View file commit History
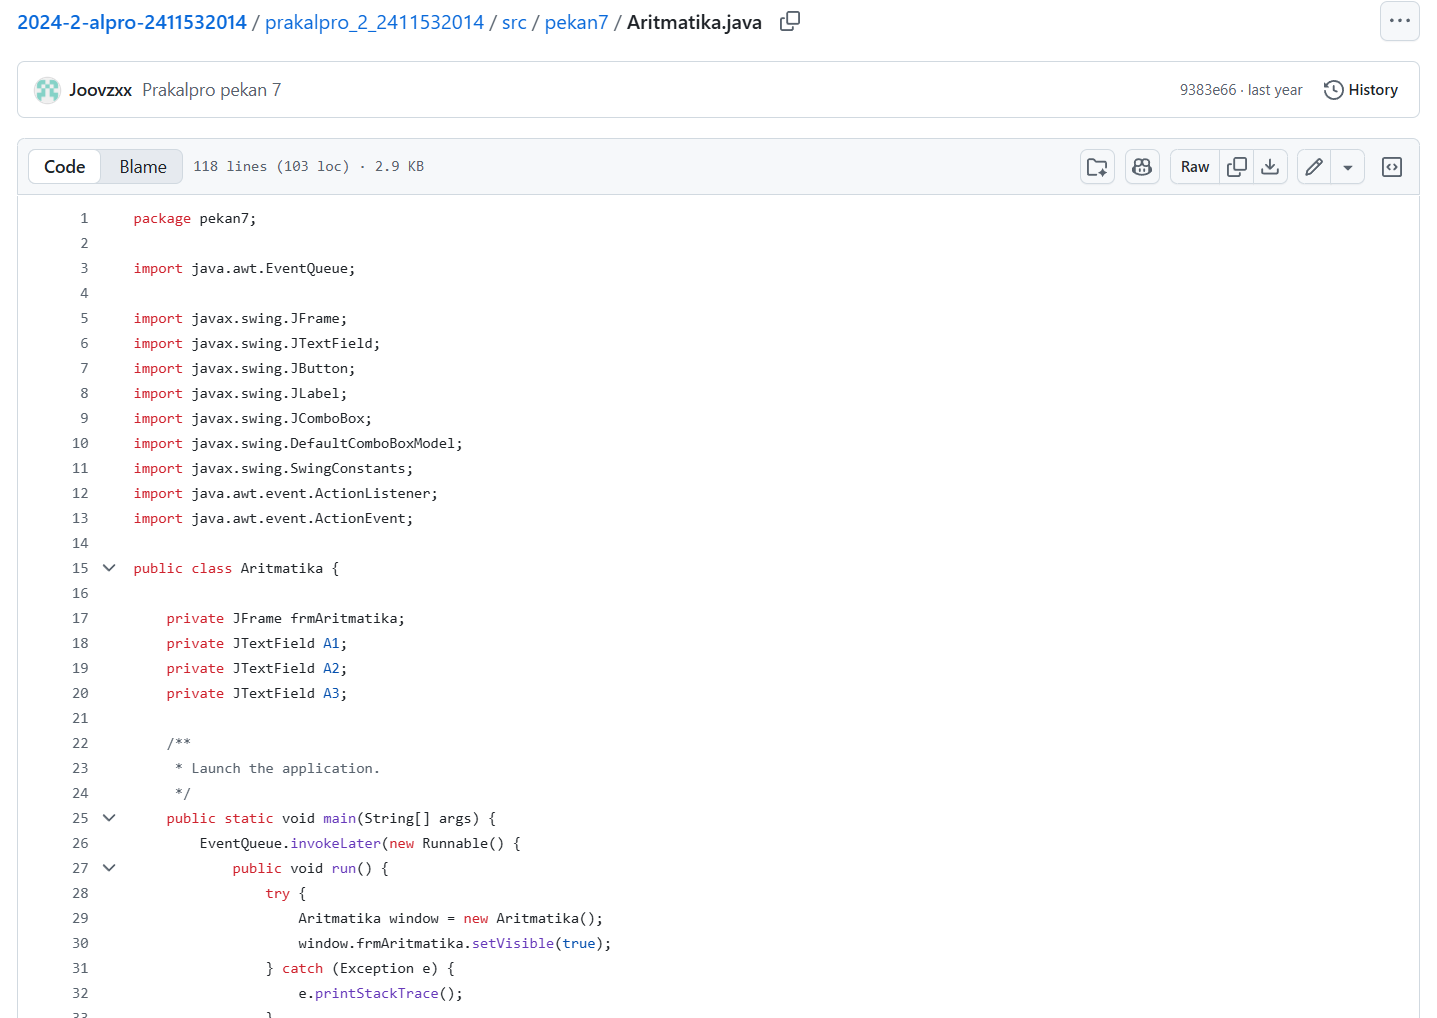Viewport: 1437px width, 1018px height. point(1360,90)
